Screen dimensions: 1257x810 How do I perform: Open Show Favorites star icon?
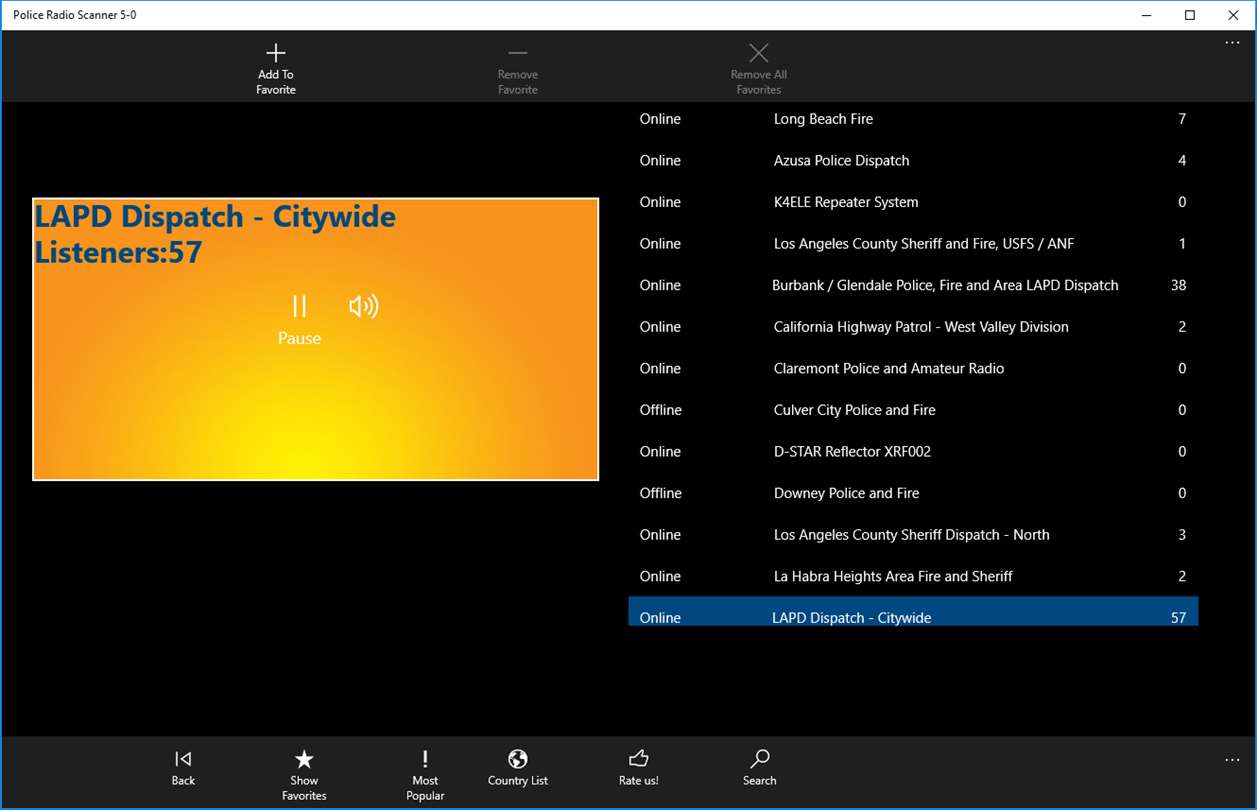[304, 759]
